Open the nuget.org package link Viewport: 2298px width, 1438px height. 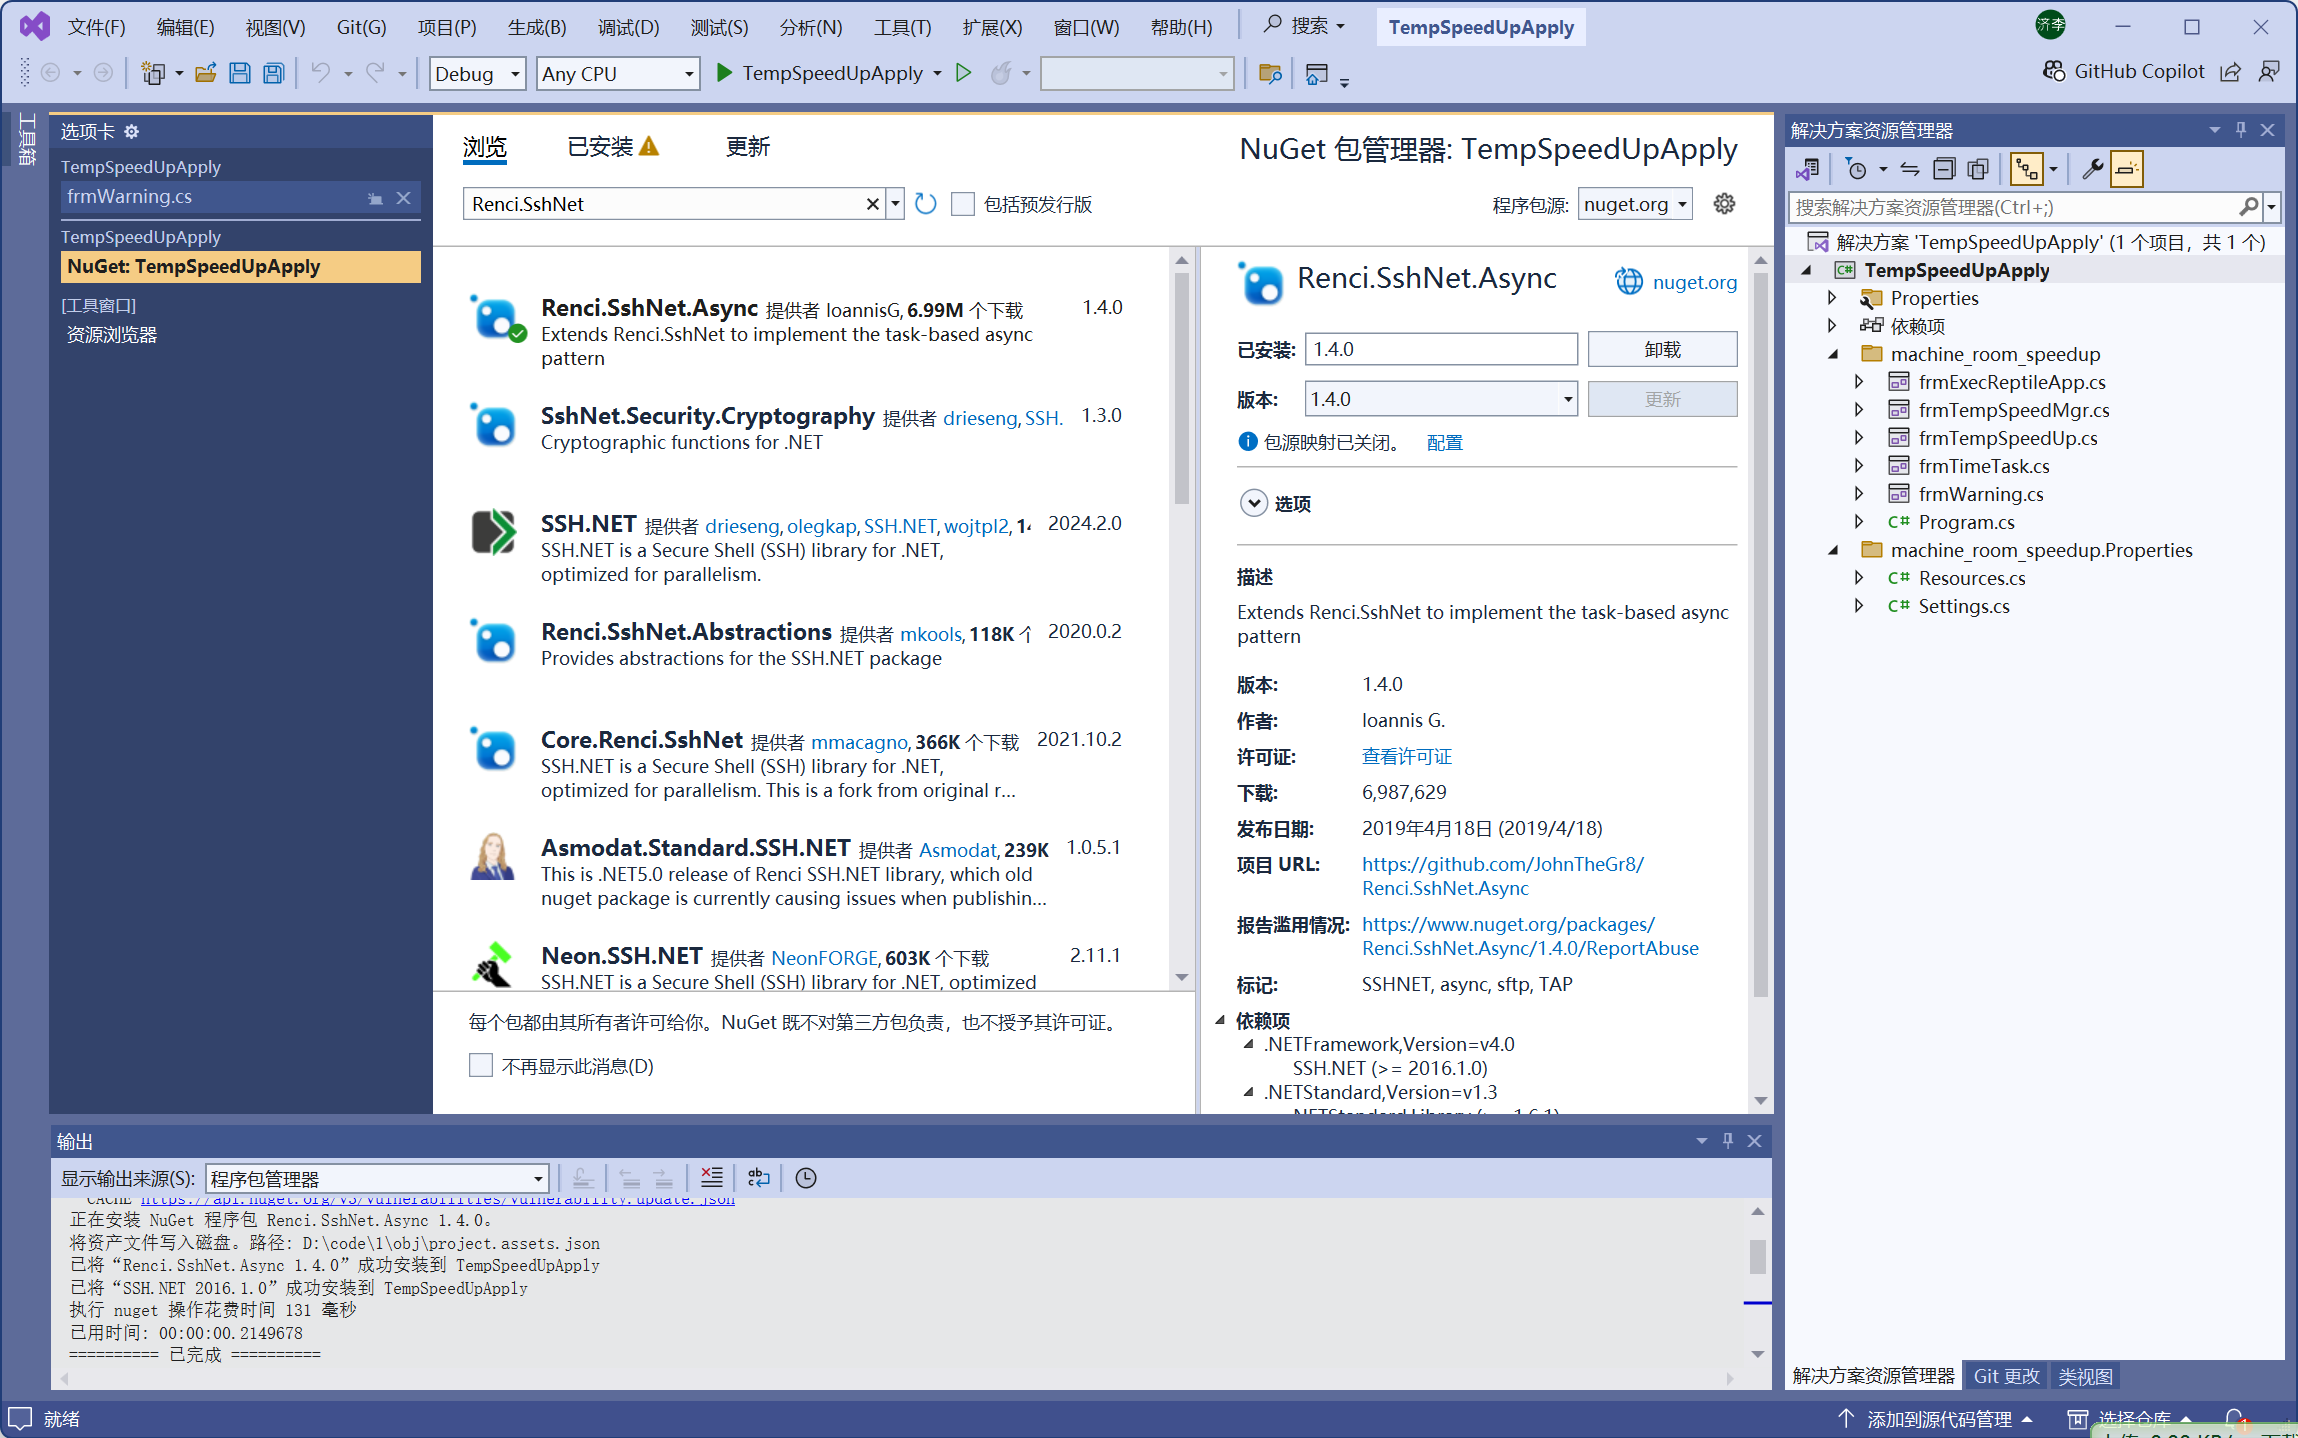(1694, 282)
